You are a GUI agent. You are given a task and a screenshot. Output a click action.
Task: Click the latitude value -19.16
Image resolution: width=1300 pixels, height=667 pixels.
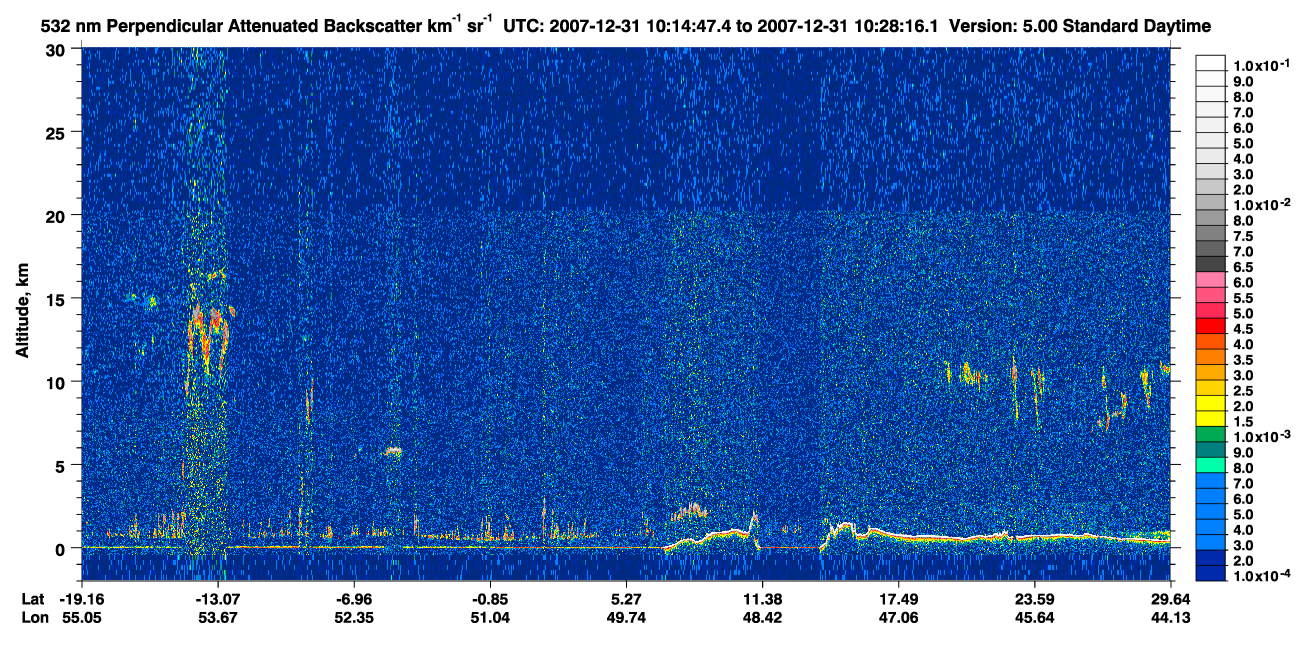[82, 600]
